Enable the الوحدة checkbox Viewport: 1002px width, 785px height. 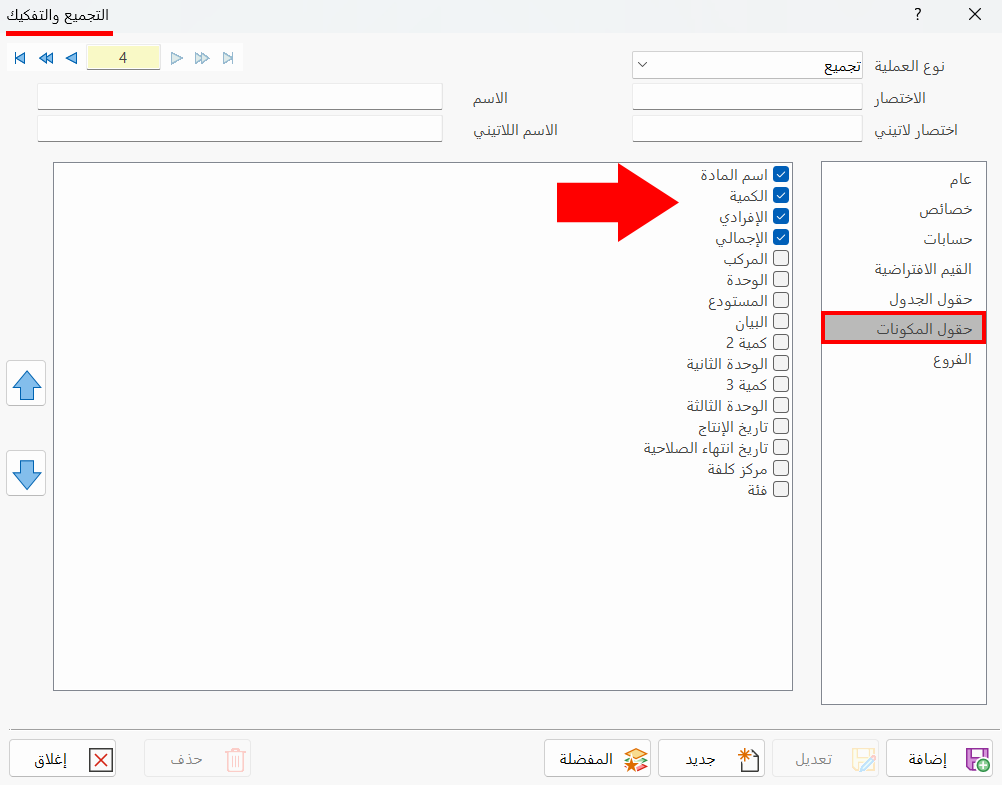point(781,279)
